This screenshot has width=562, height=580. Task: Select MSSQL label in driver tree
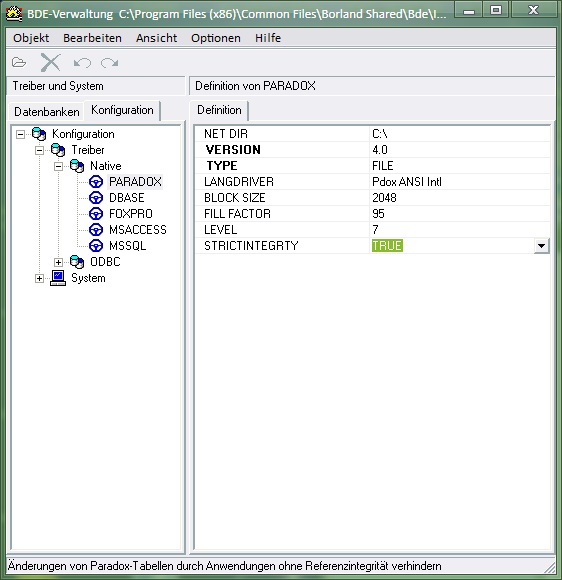pos(127,246)
